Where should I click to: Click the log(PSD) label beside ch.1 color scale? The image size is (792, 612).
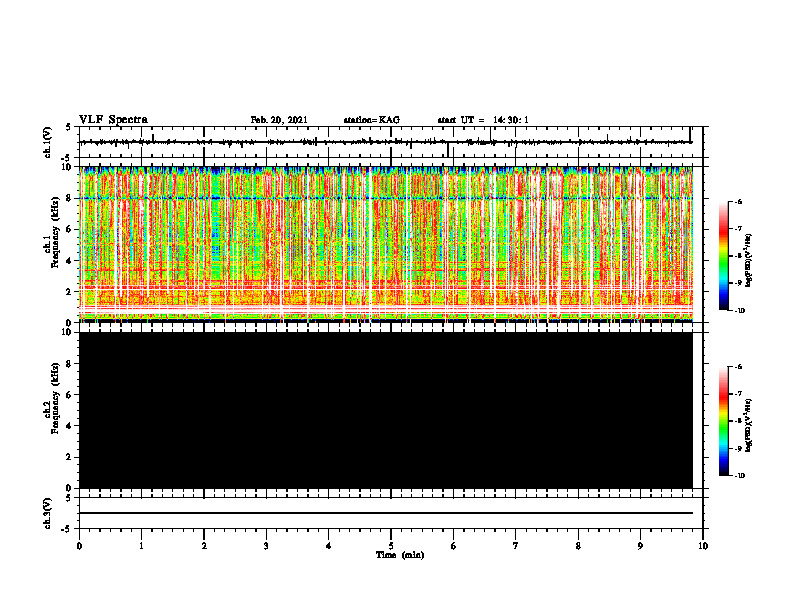coord(749,261)
